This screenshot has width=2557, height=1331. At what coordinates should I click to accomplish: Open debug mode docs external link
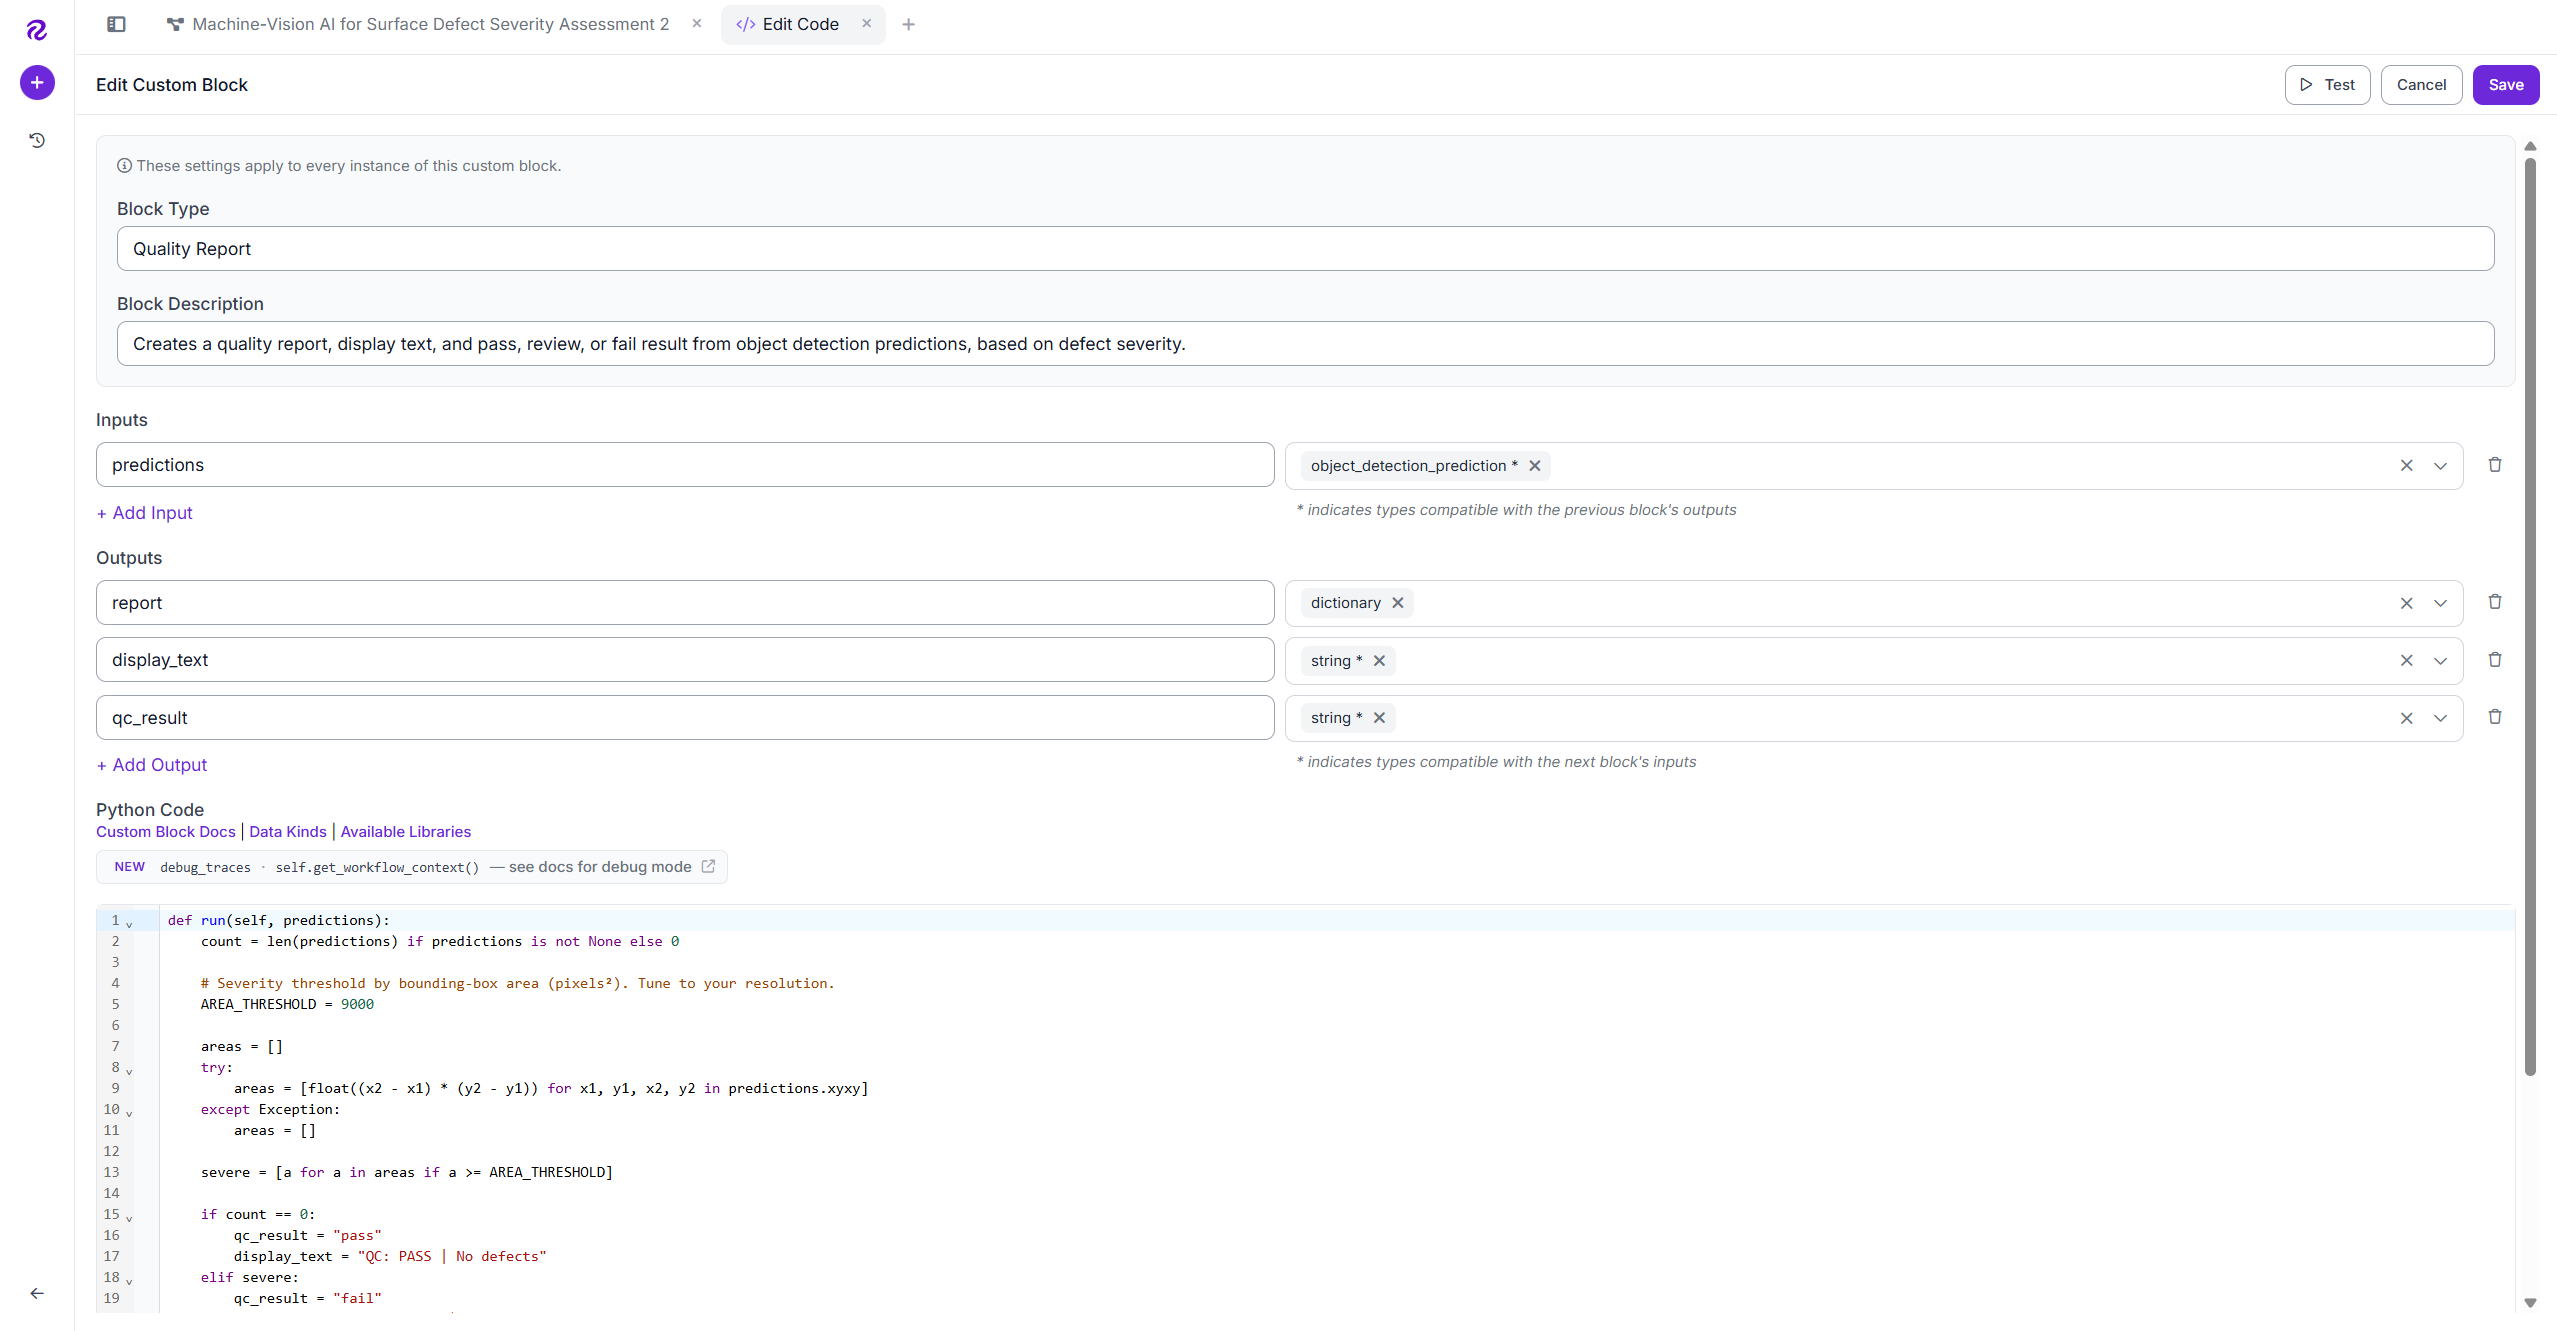tap(708, 867)
